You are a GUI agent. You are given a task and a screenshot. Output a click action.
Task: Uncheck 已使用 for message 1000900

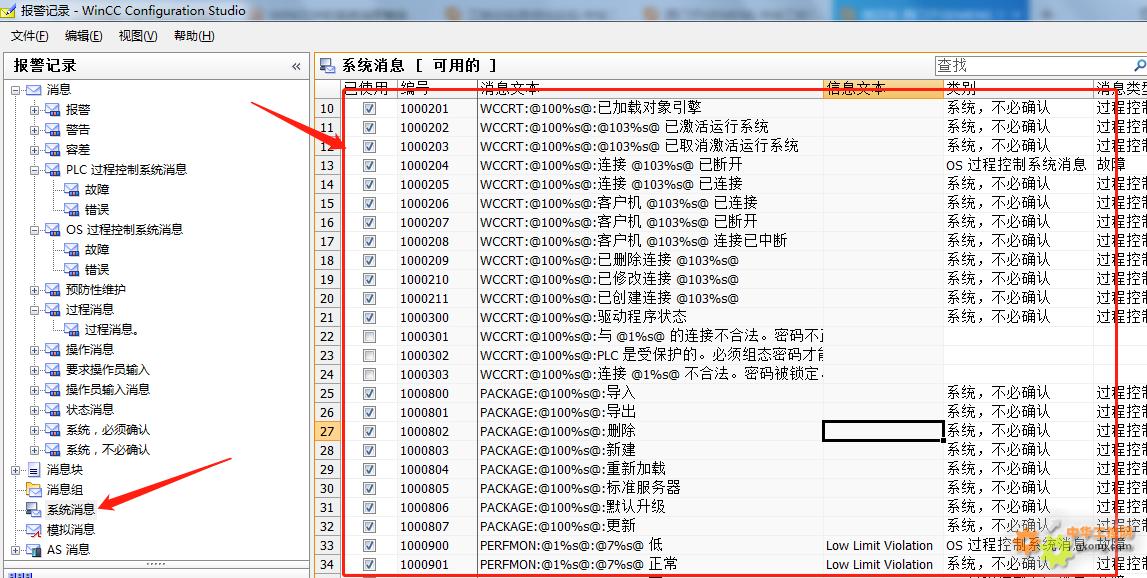click(x=369, y=546)
